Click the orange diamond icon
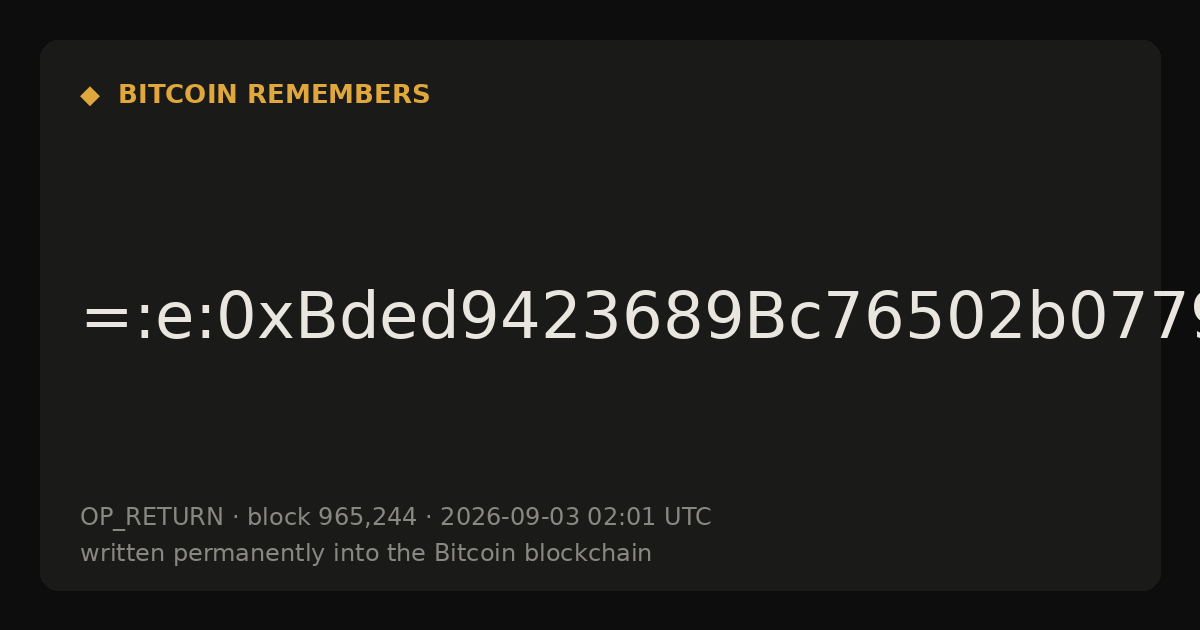This screenshot has width=1200, height=630. pos(90,96)
